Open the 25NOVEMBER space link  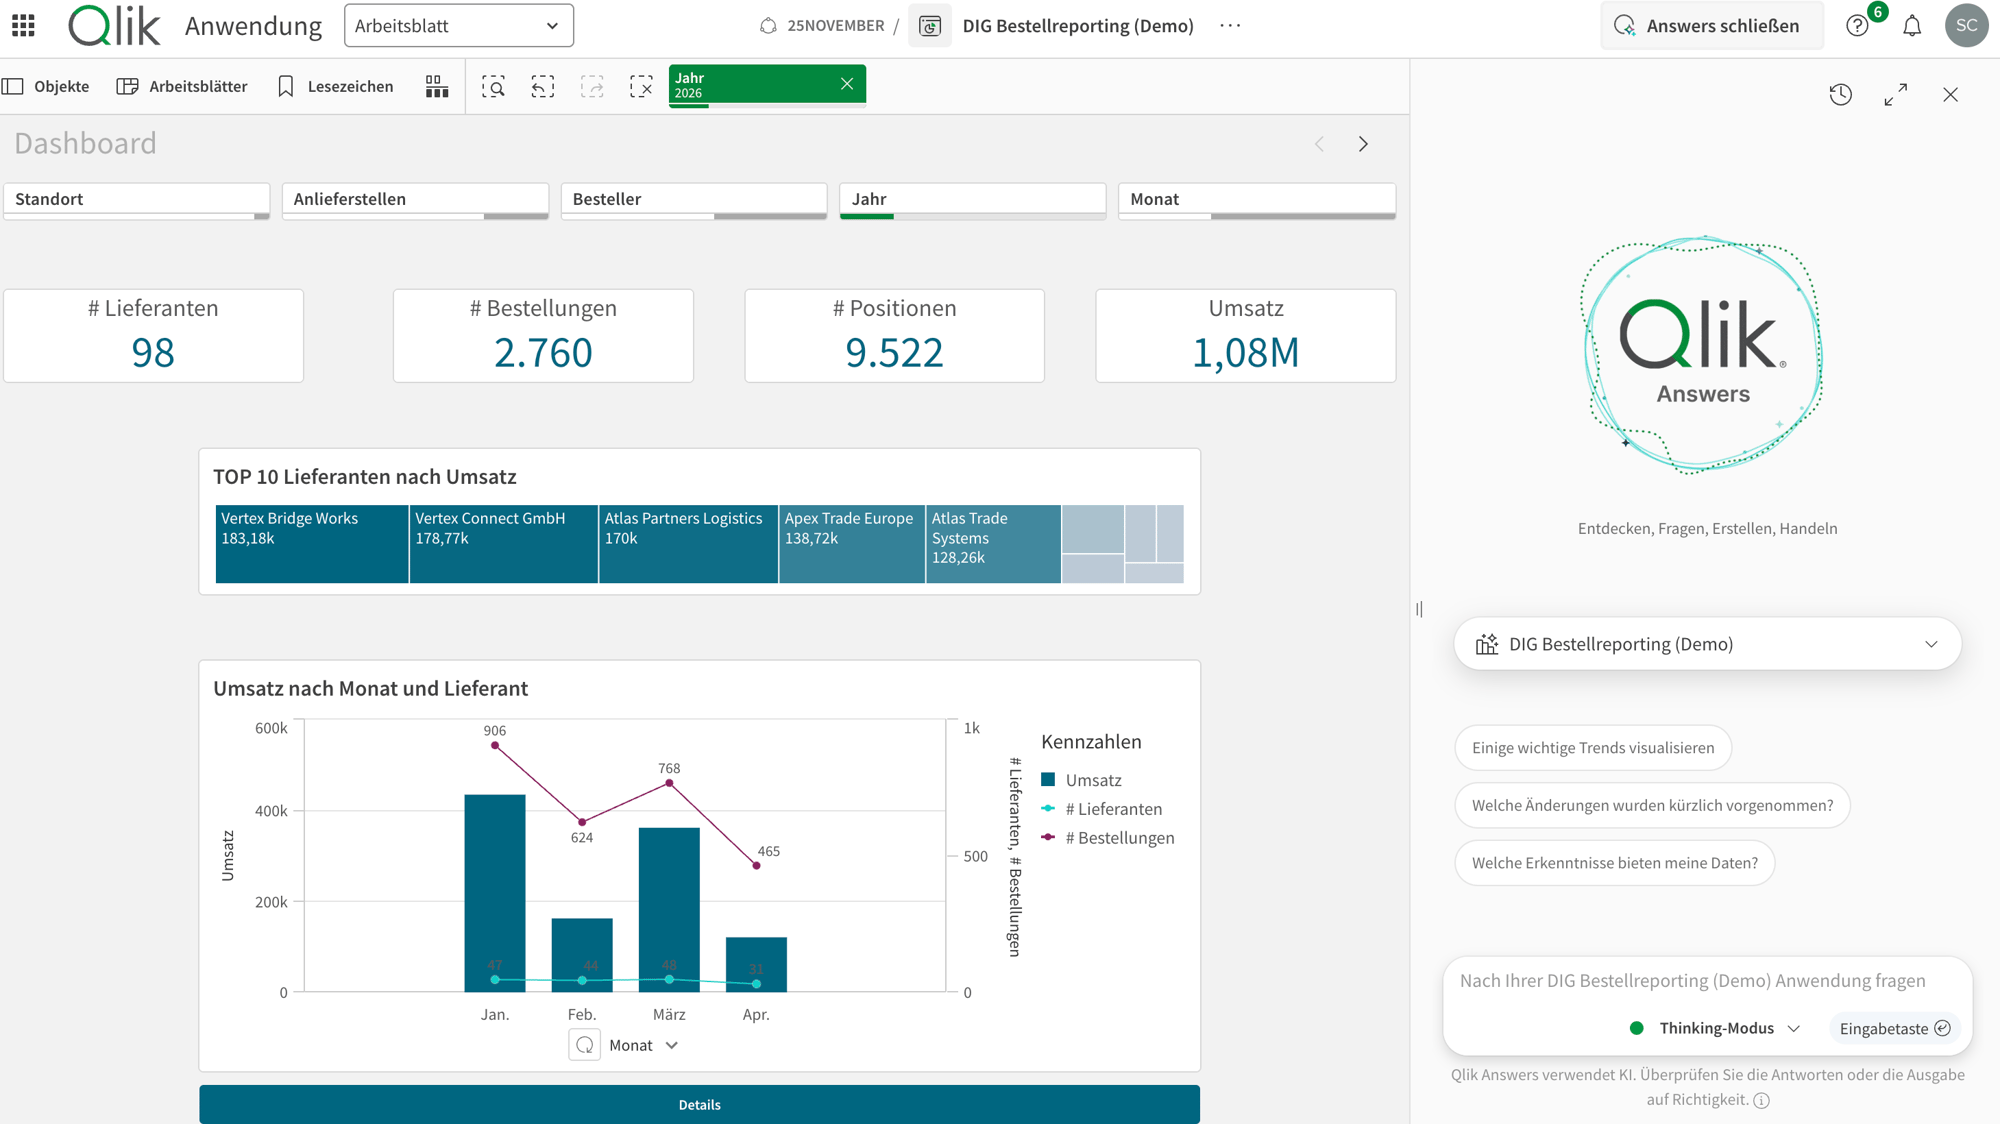point(823,26)
